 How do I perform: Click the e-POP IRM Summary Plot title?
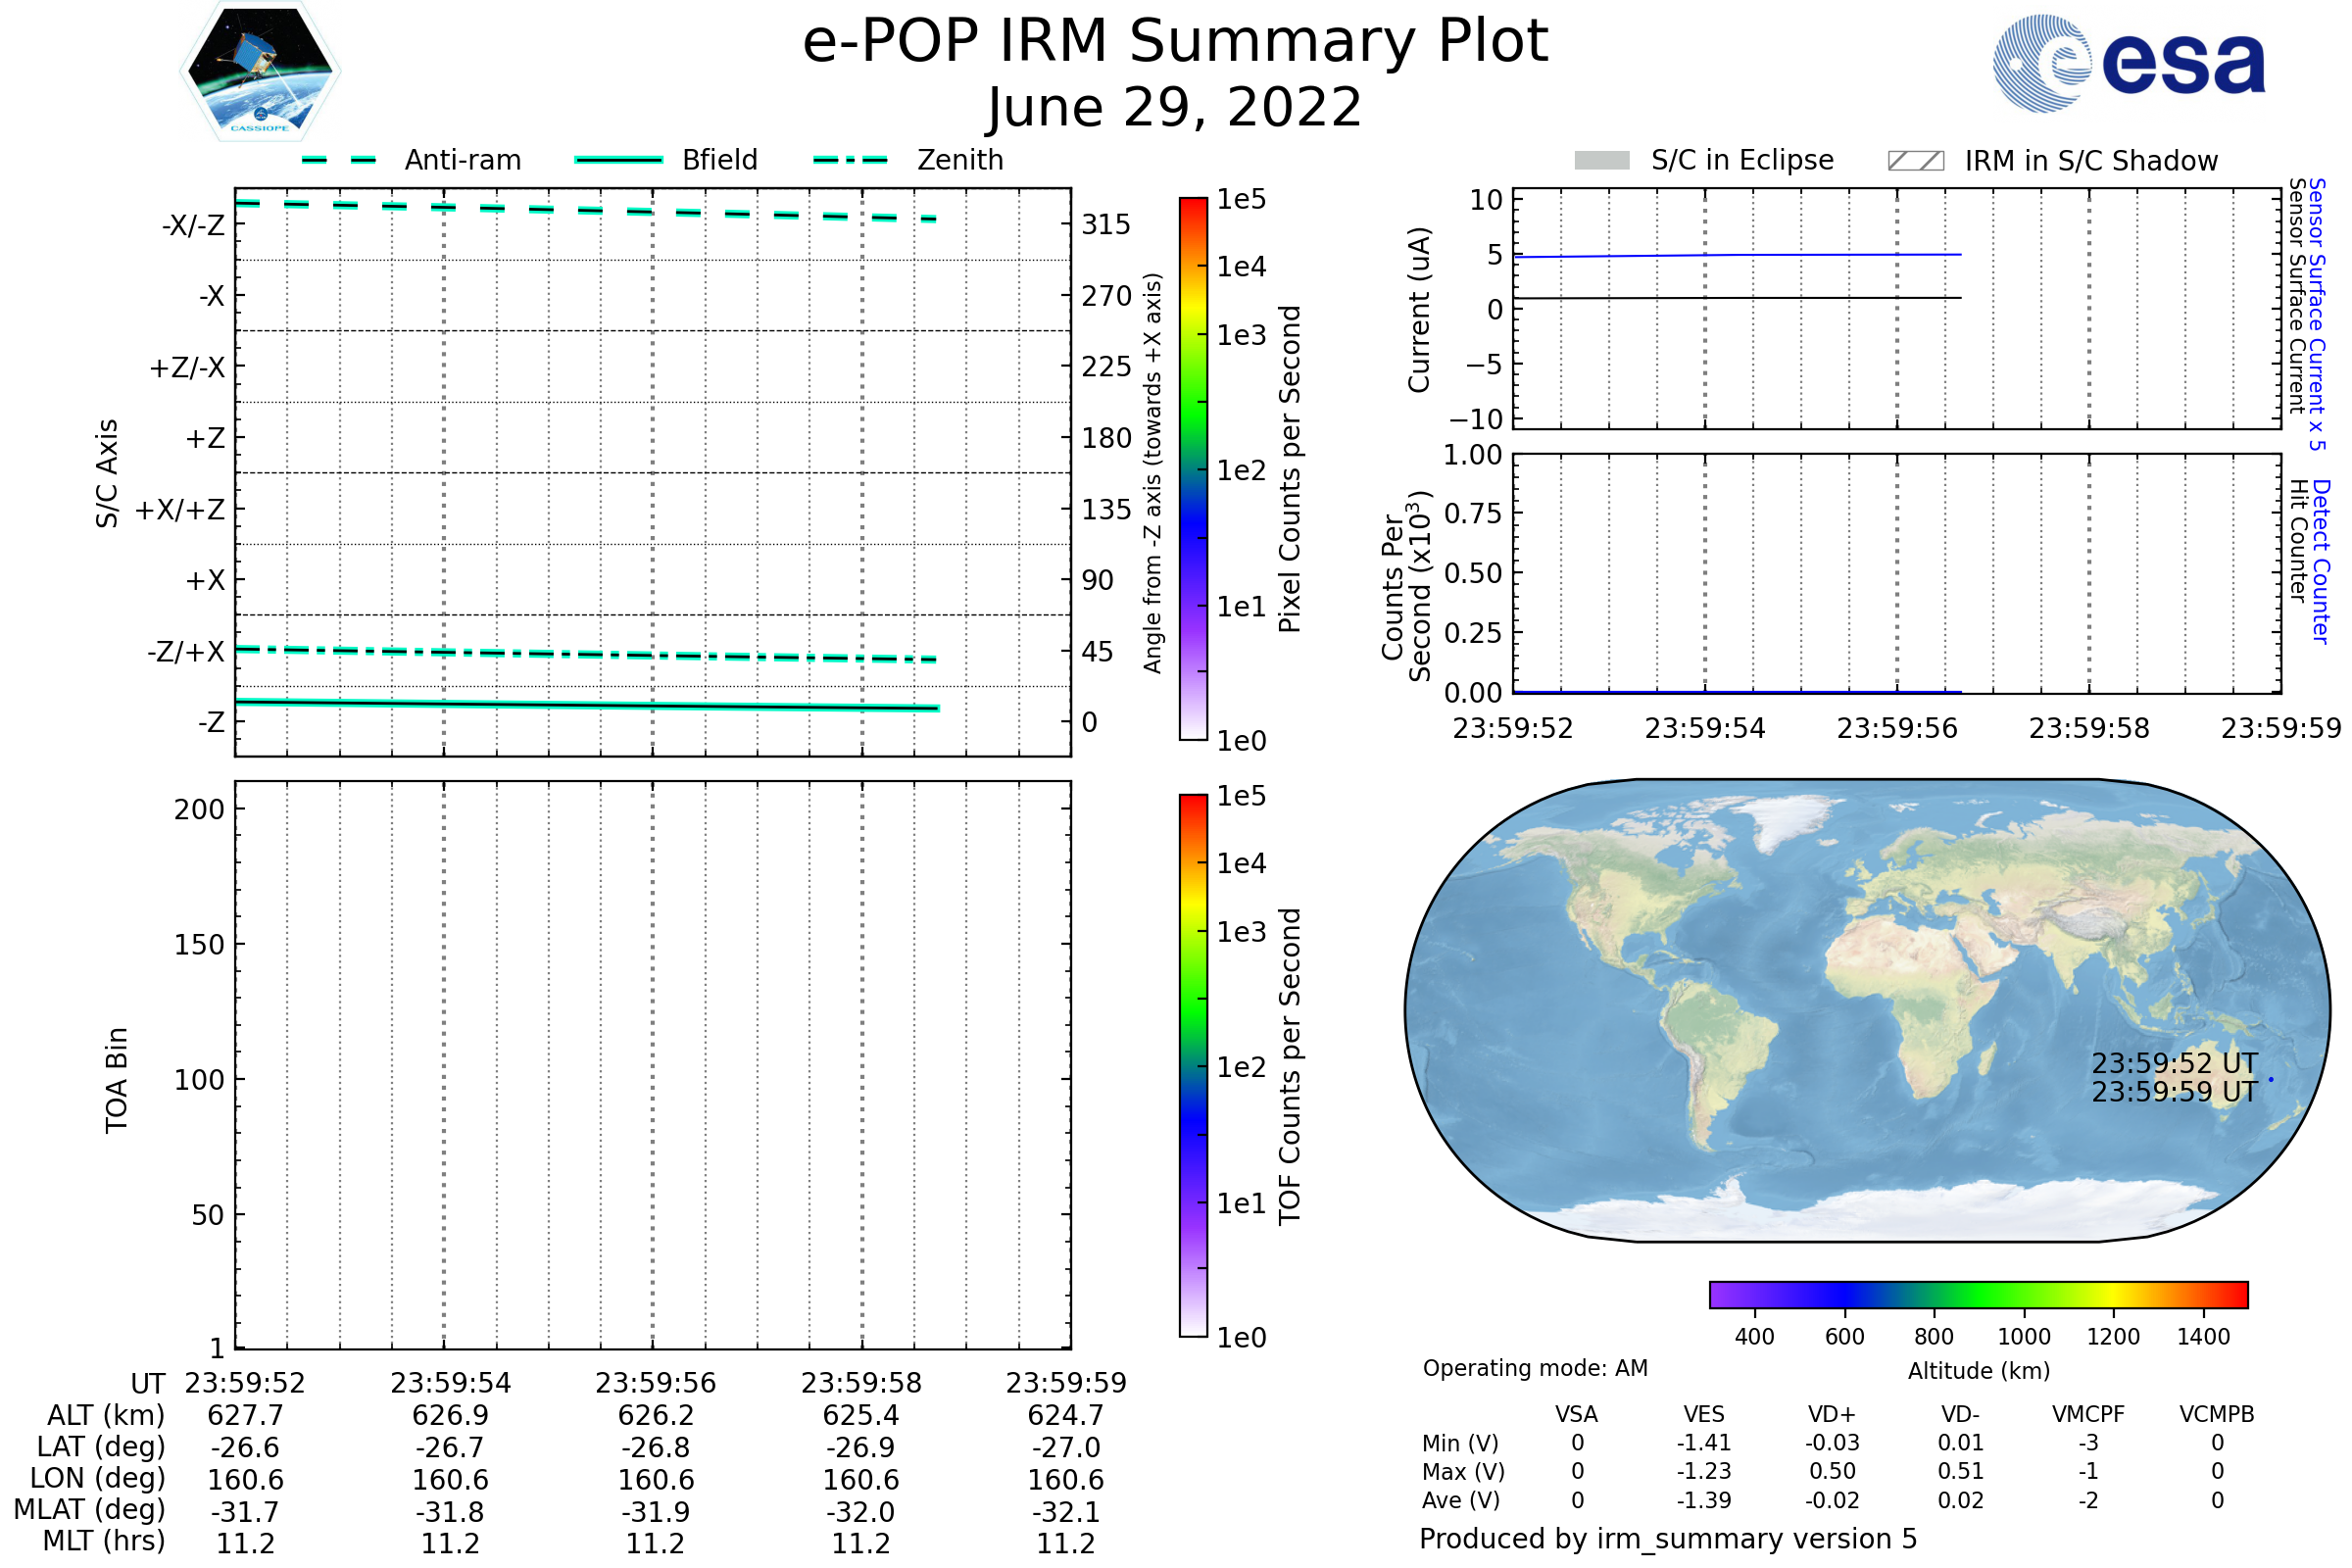tap(1175, 42)
